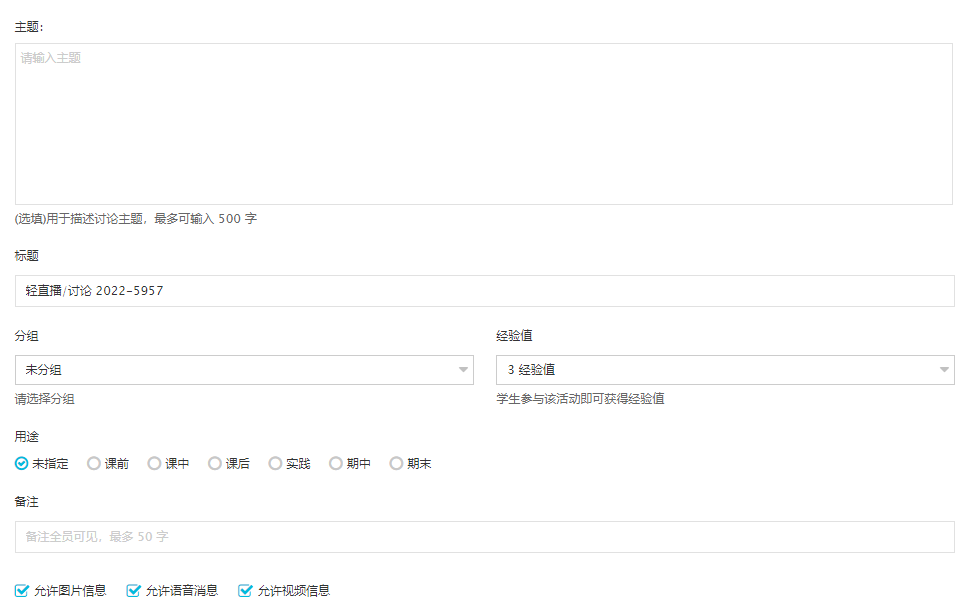Viewport: 970px width, 614px height.
Task: Disable the 允许视频信息 checkbox
Action: [245, 591]
